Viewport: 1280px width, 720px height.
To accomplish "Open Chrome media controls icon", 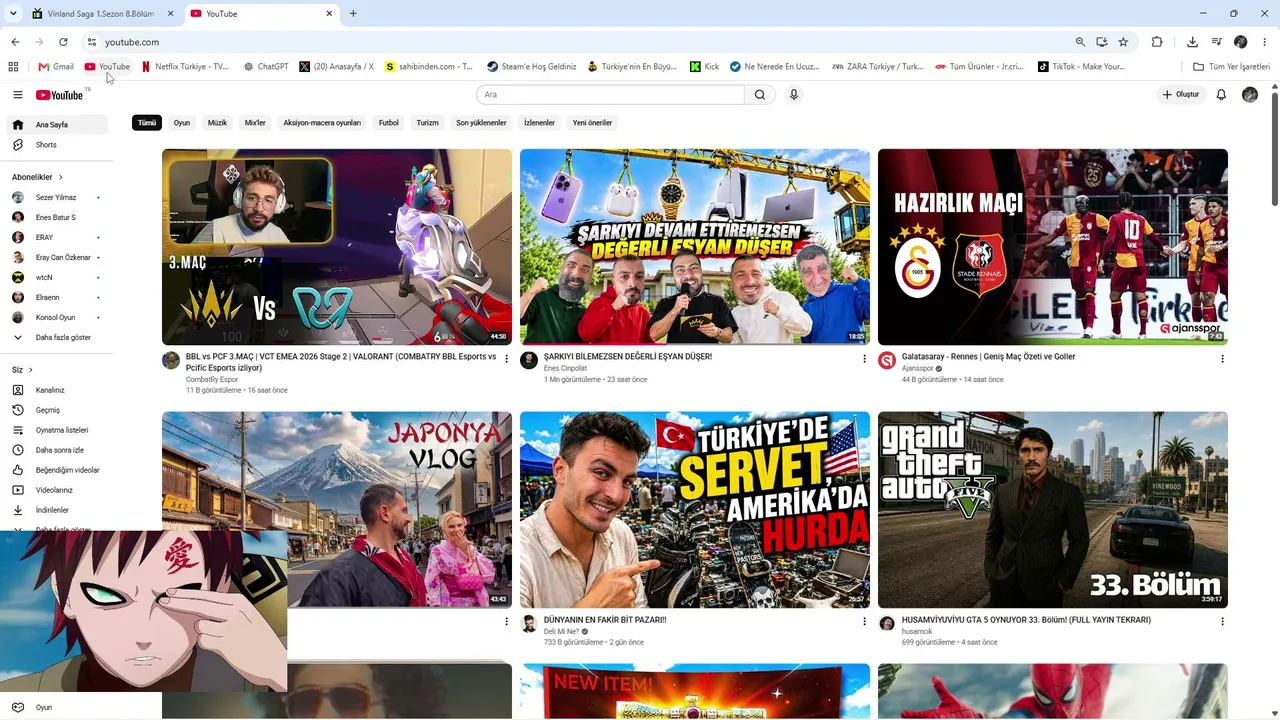I will click(x=1216, y=42).
